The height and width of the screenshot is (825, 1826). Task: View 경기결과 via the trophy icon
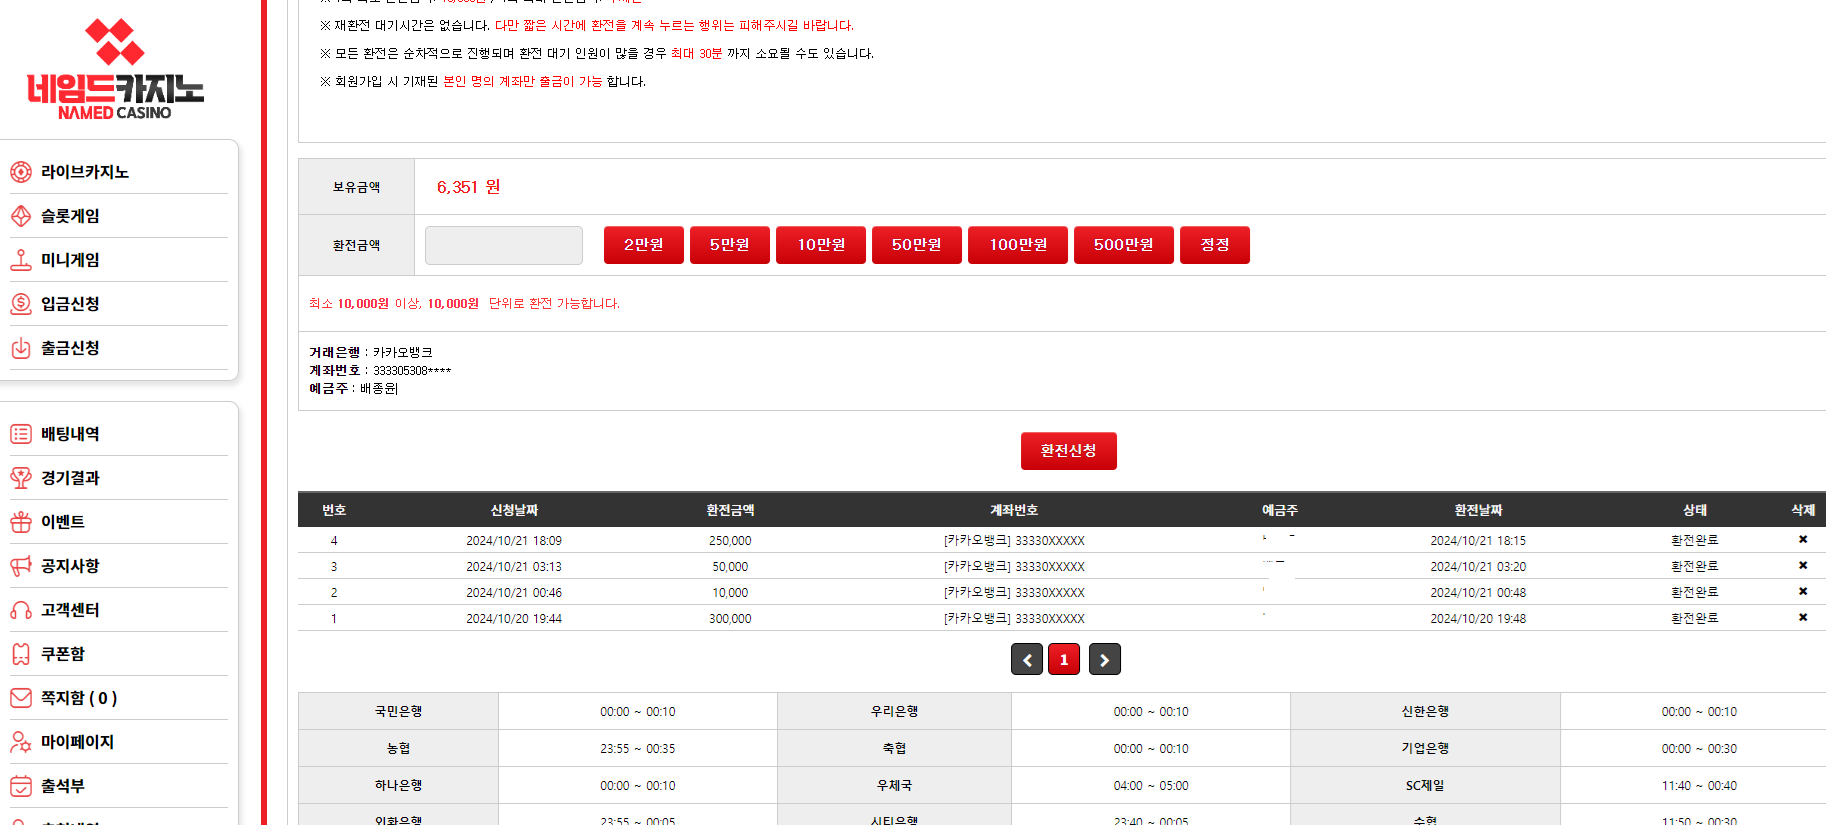(x=21, y=478)
